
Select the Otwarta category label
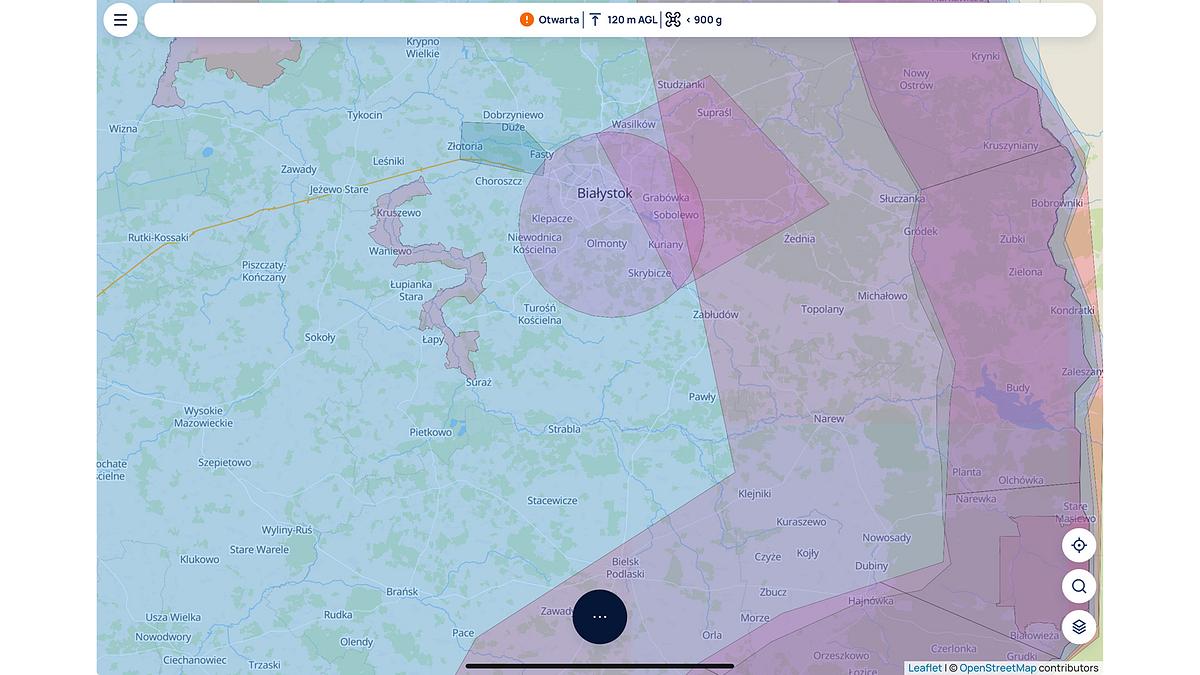(x=558, y=20)
